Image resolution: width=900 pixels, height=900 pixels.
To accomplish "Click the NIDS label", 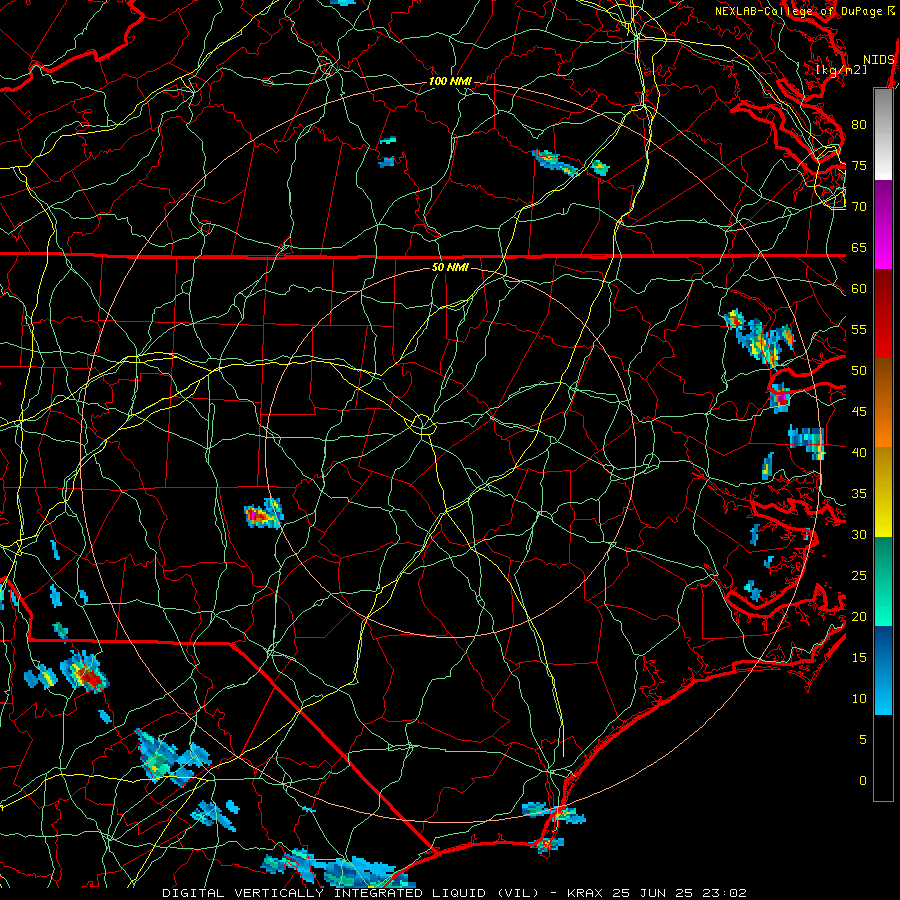I will [x=878, y=60].
